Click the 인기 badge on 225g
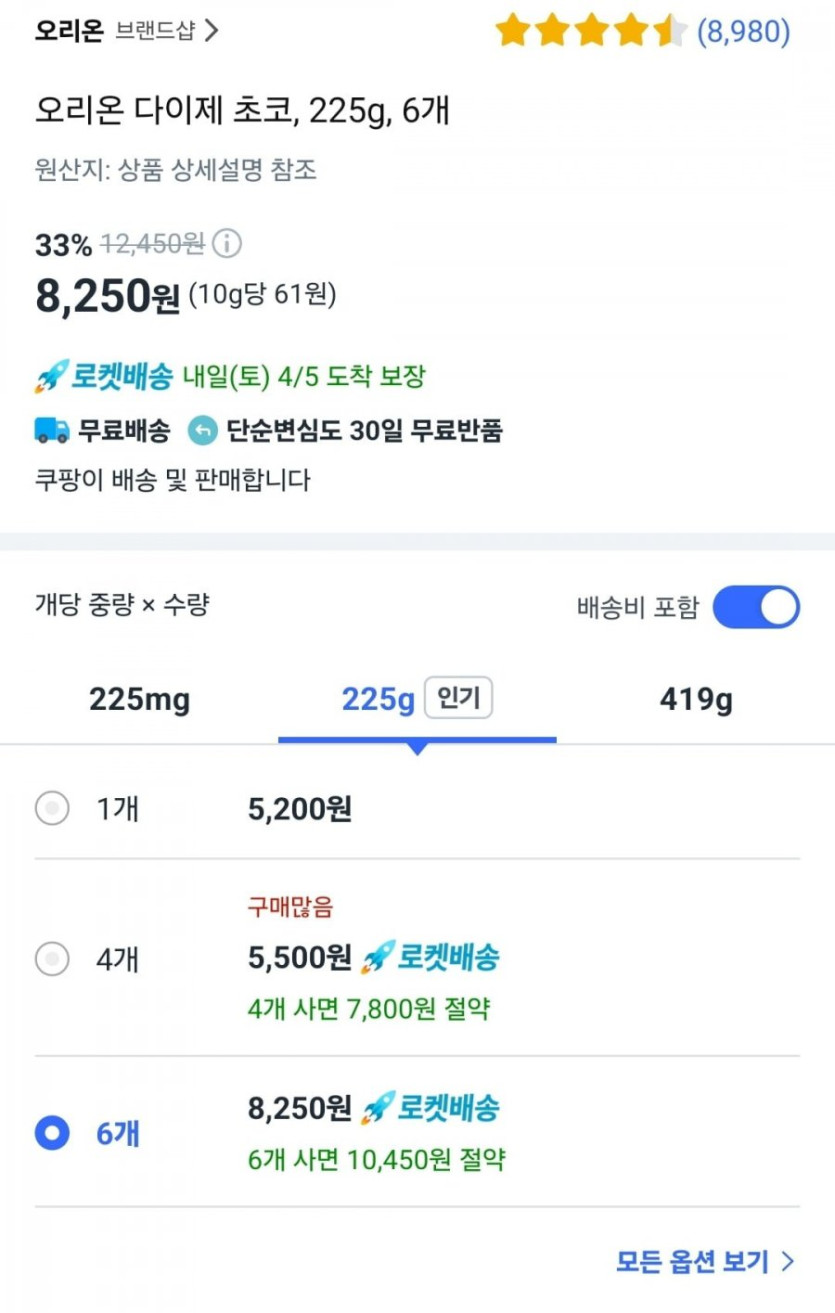 [459, 699]
